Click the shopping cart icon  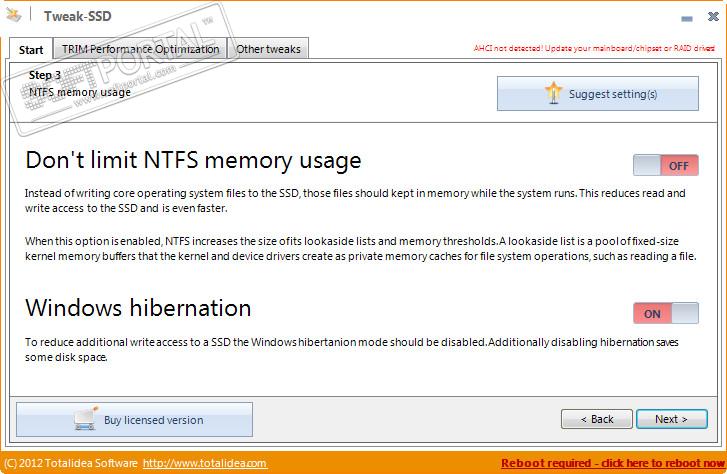tap(86, 420)
